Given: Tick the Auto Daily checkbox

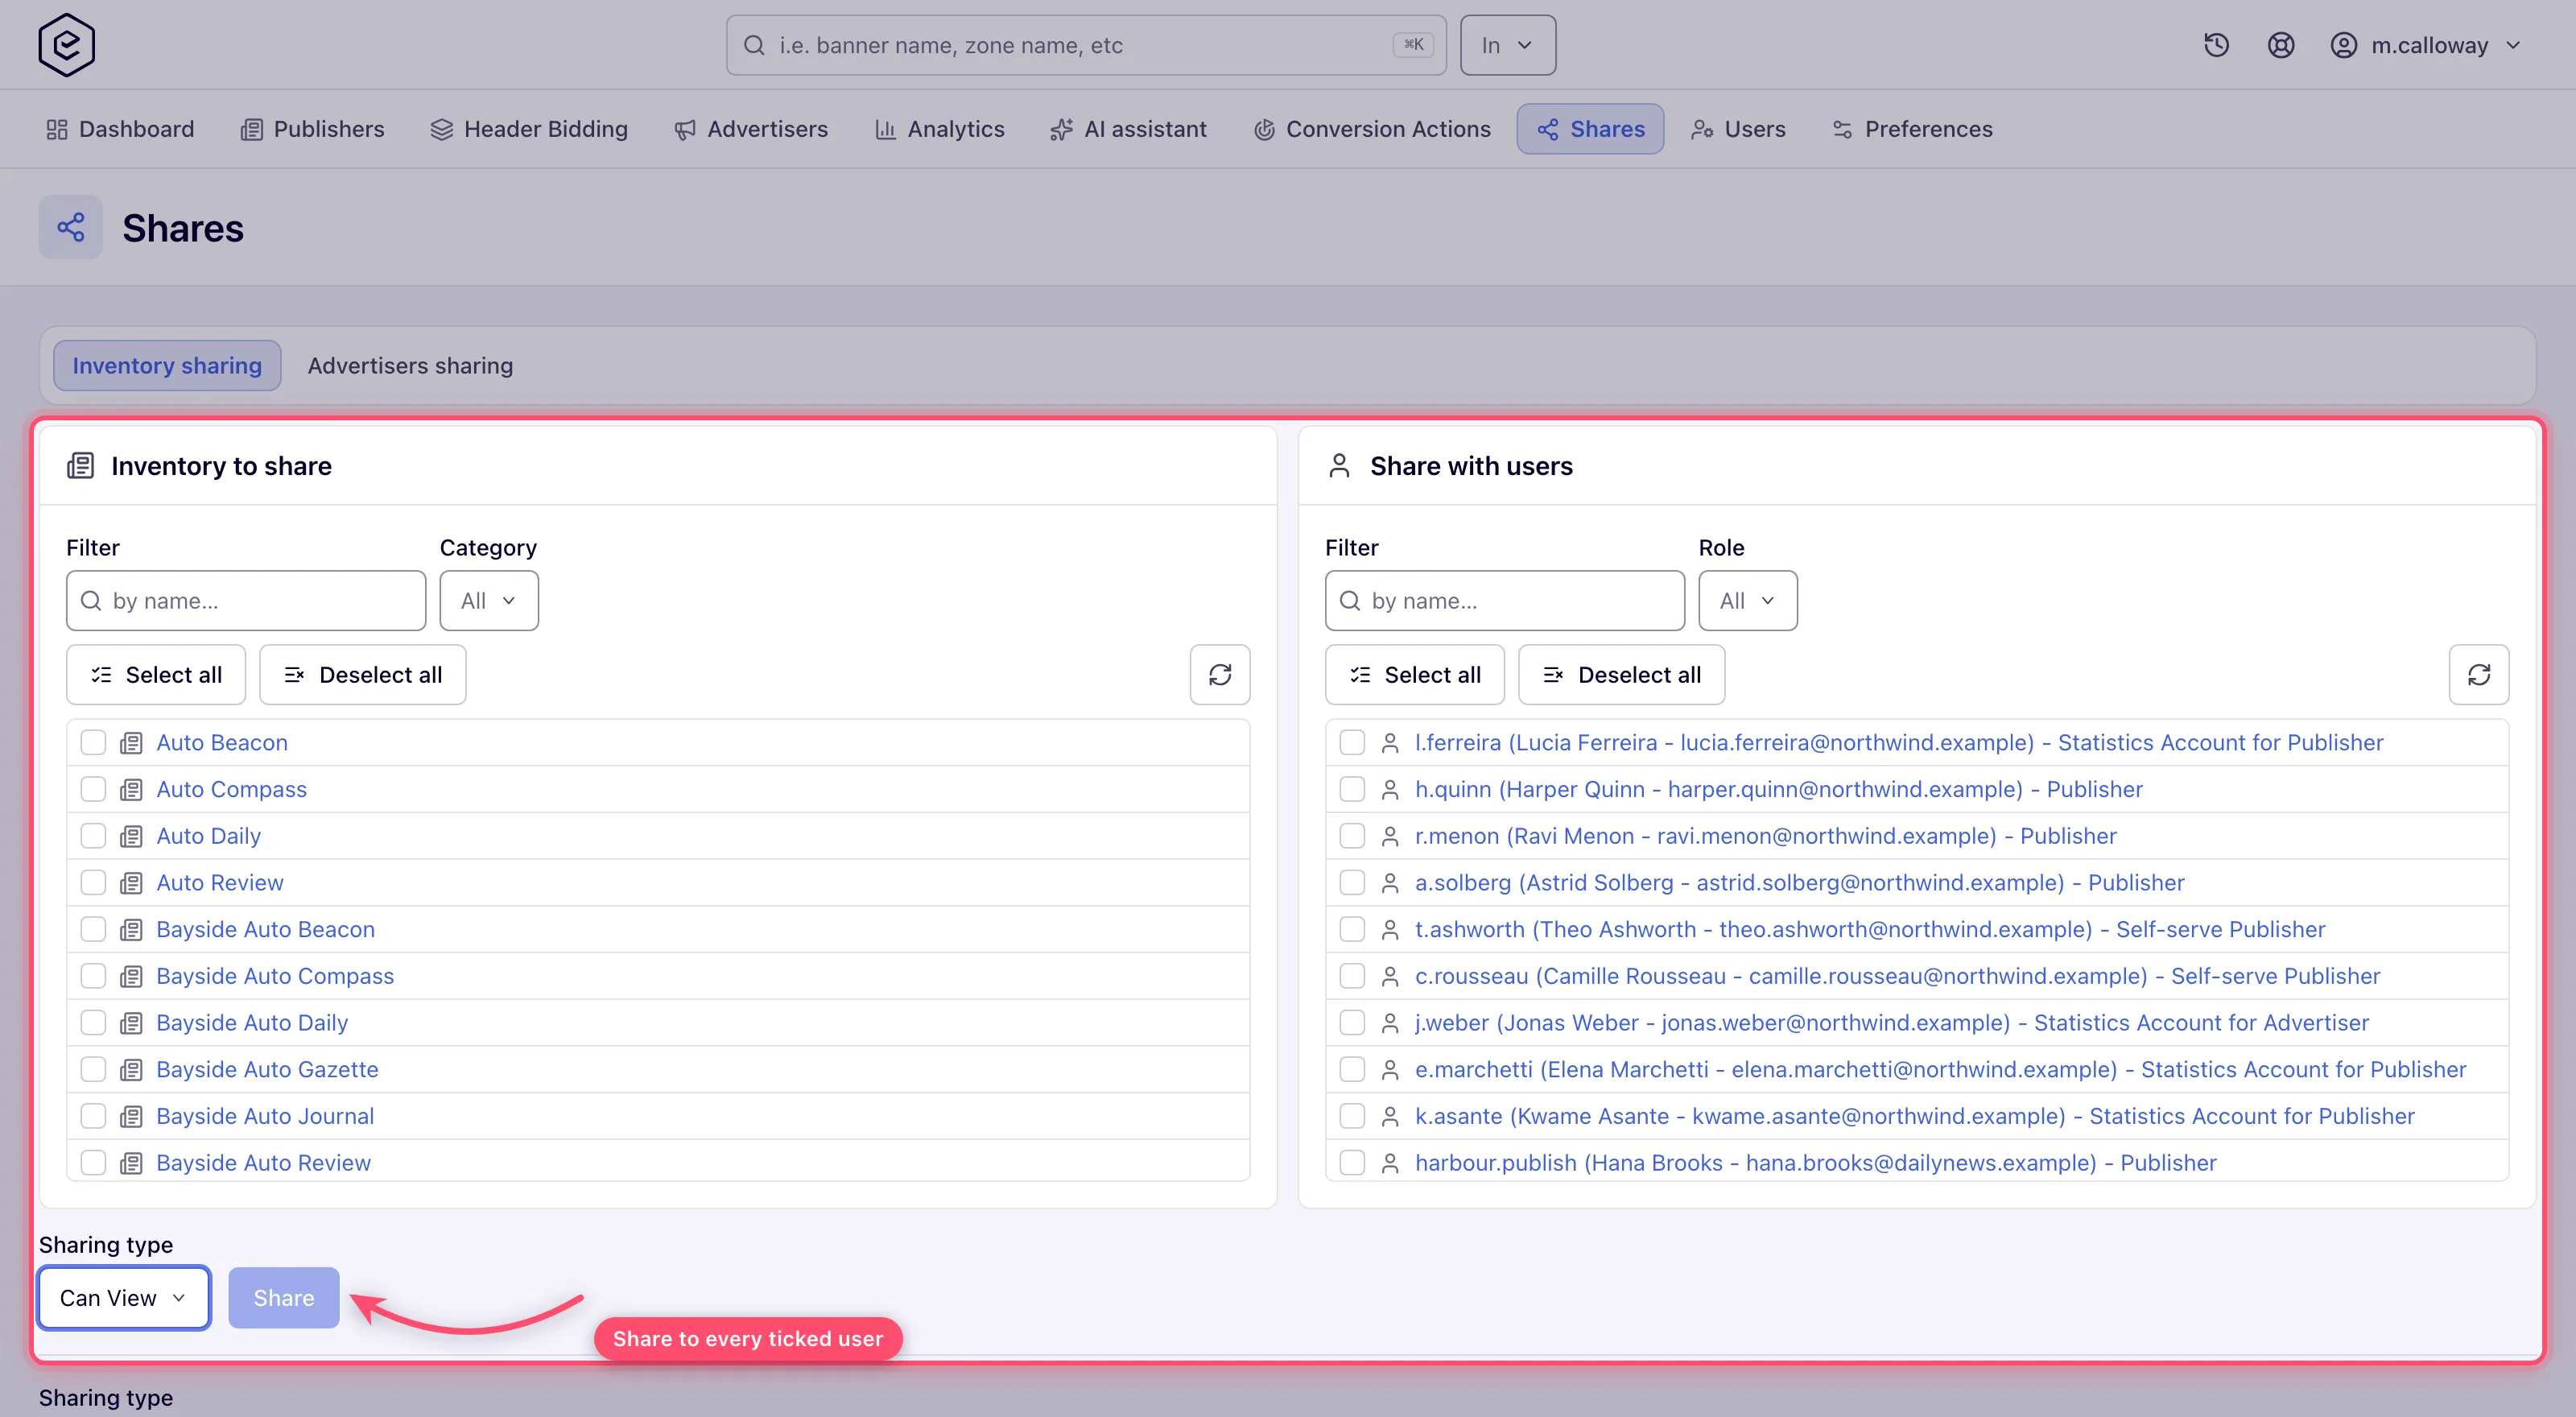Looking at the screenshot, I should (x=93, y=836).
